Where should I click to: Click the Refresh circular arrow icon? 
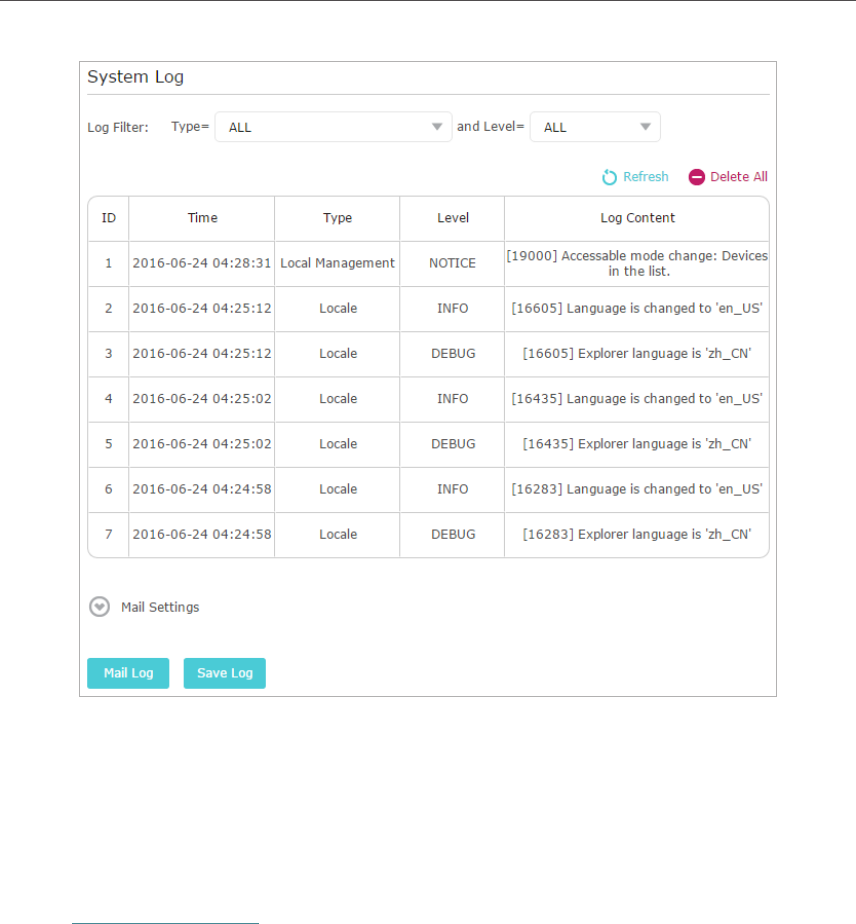609,177
